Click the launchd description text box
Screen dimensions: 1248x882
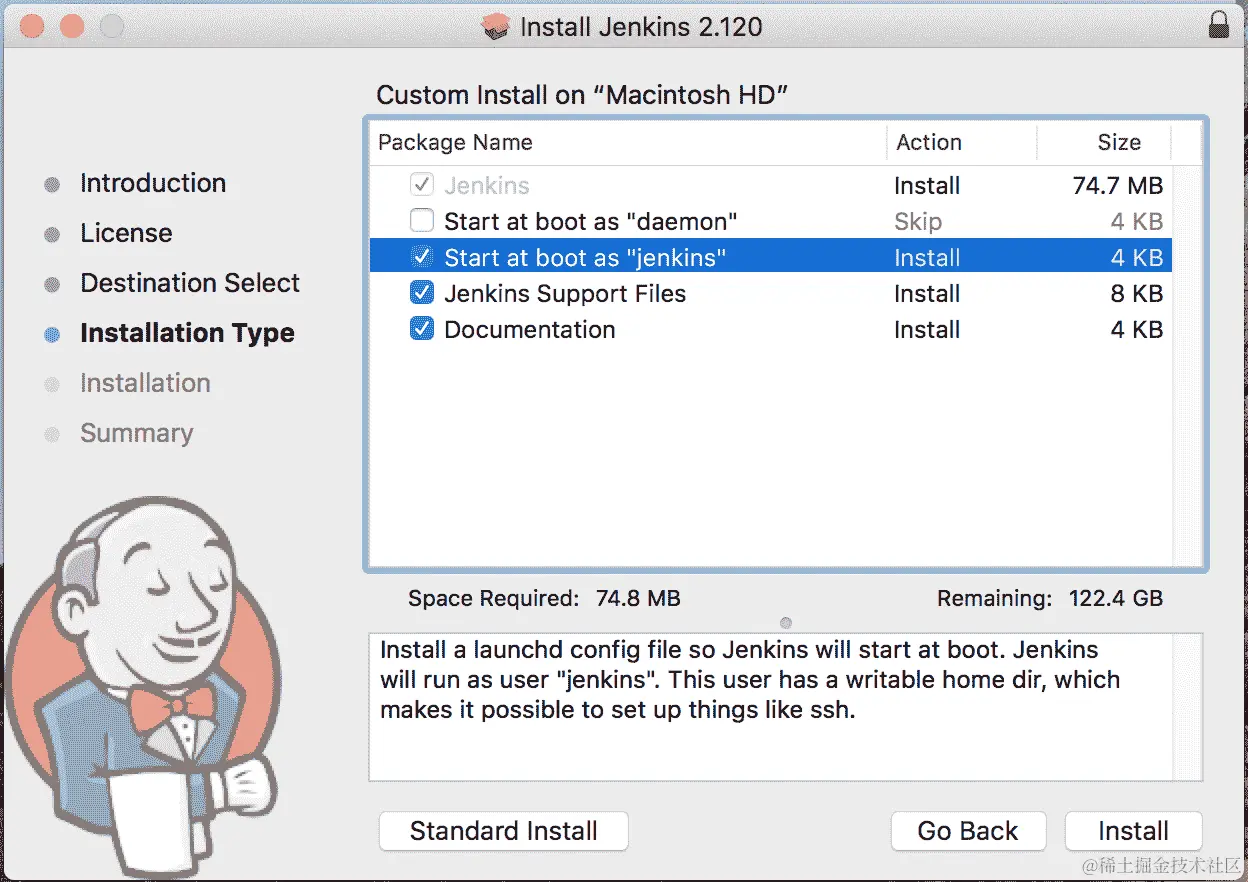786,707
